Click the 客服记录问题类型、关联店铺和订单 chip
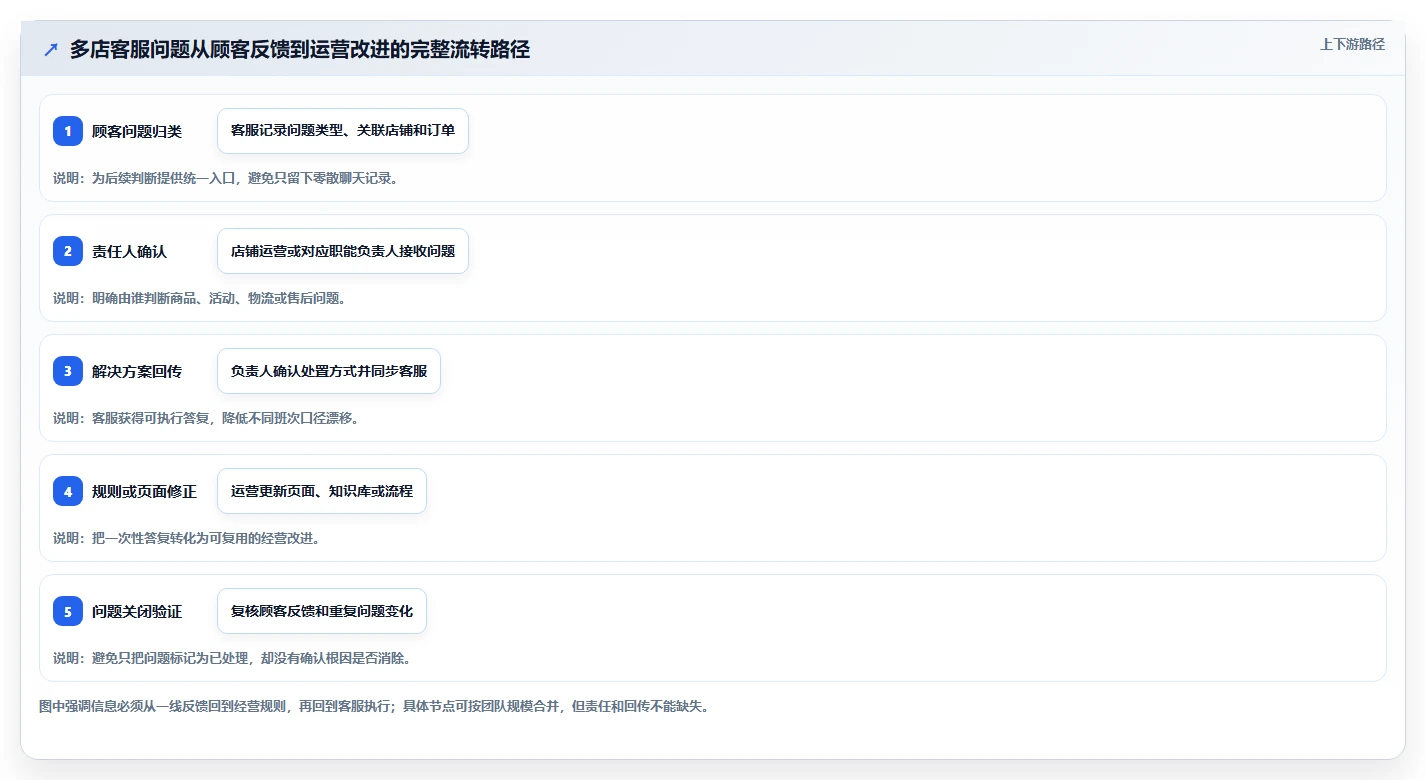This screenshot has height=780, width=1426. 343,131
